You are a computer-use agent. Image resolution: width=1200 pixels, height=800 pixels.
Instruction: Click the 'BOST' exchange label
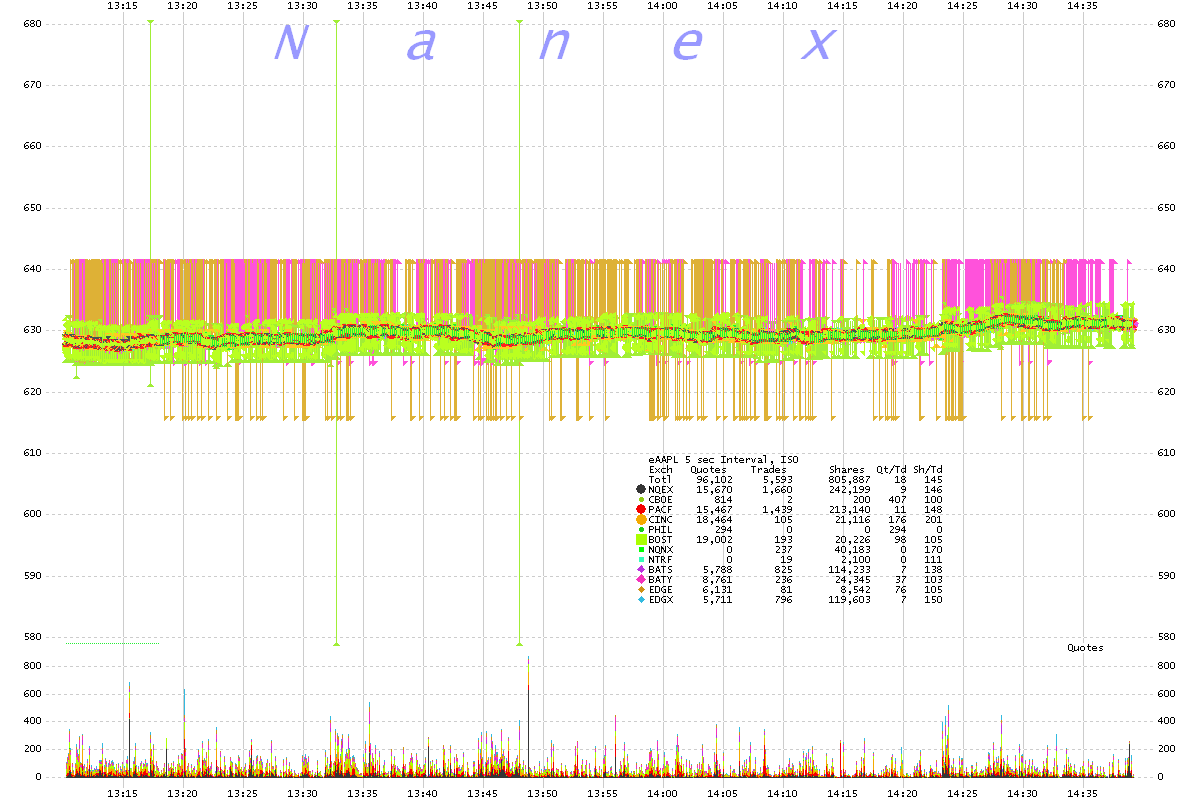coord(661,539)
